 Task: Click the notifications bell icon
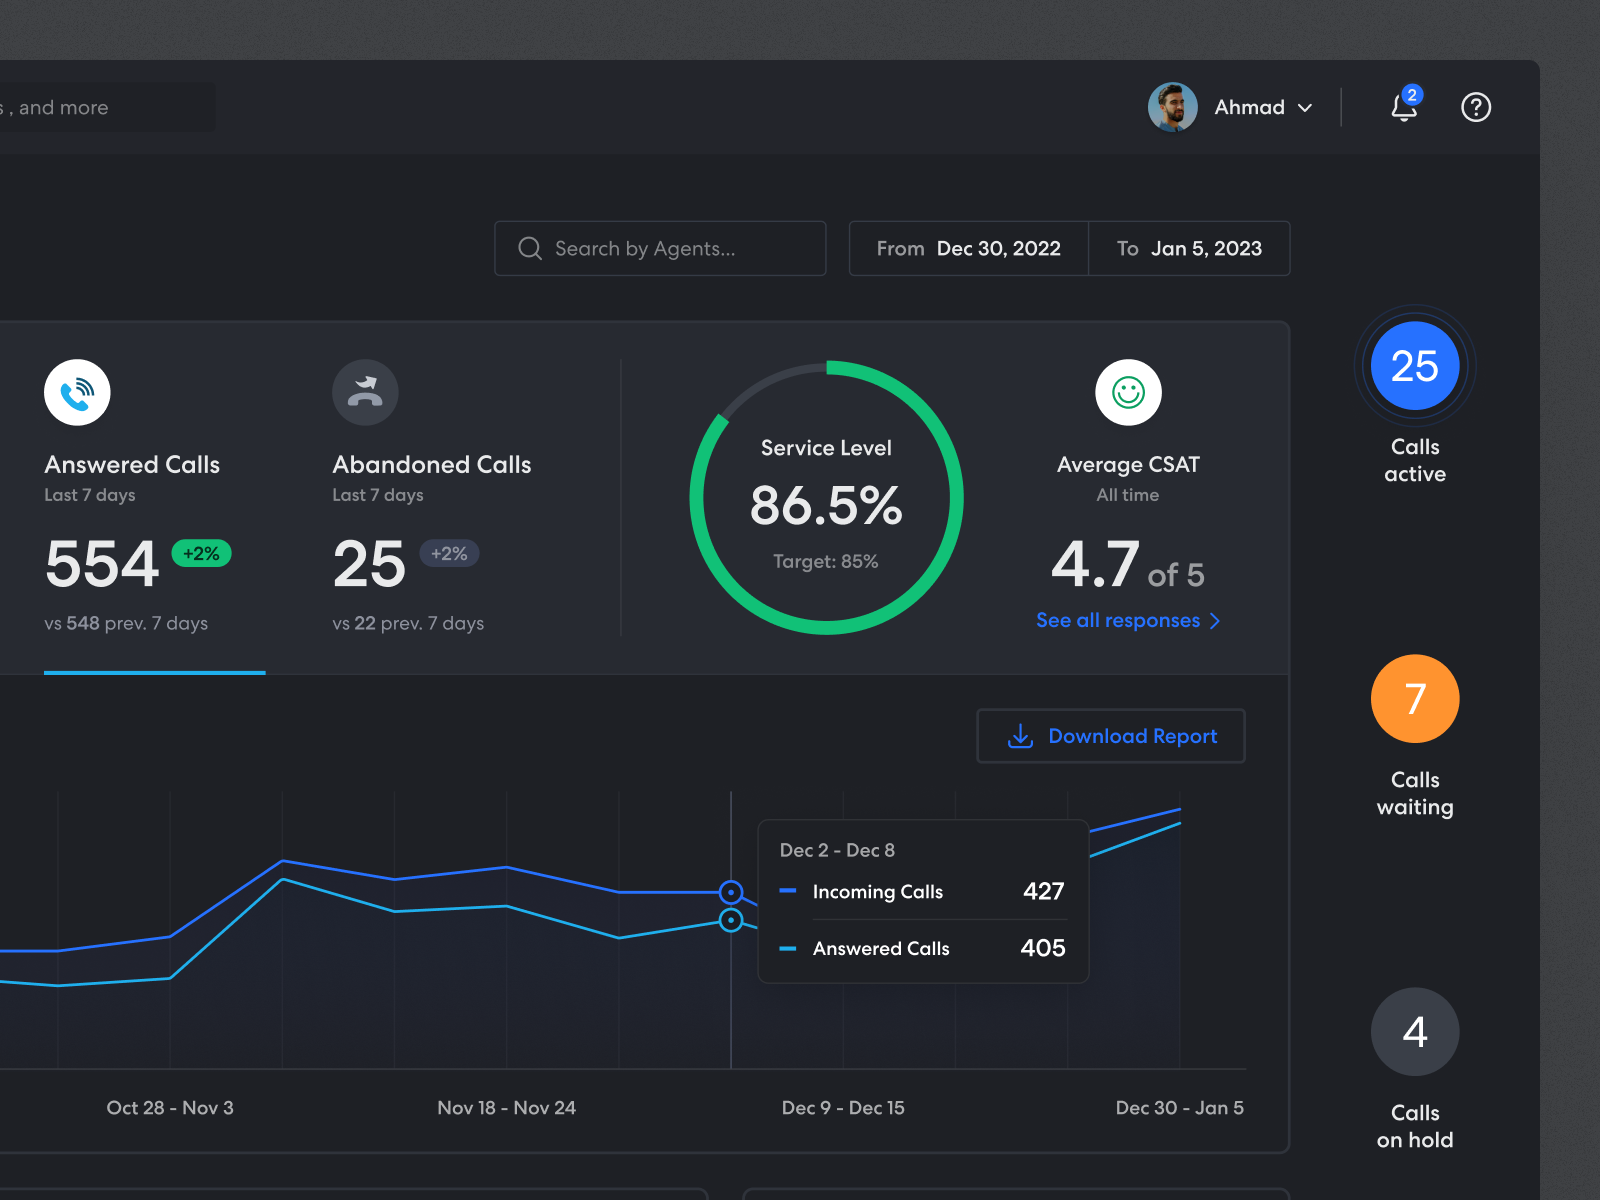(1404, 107)
